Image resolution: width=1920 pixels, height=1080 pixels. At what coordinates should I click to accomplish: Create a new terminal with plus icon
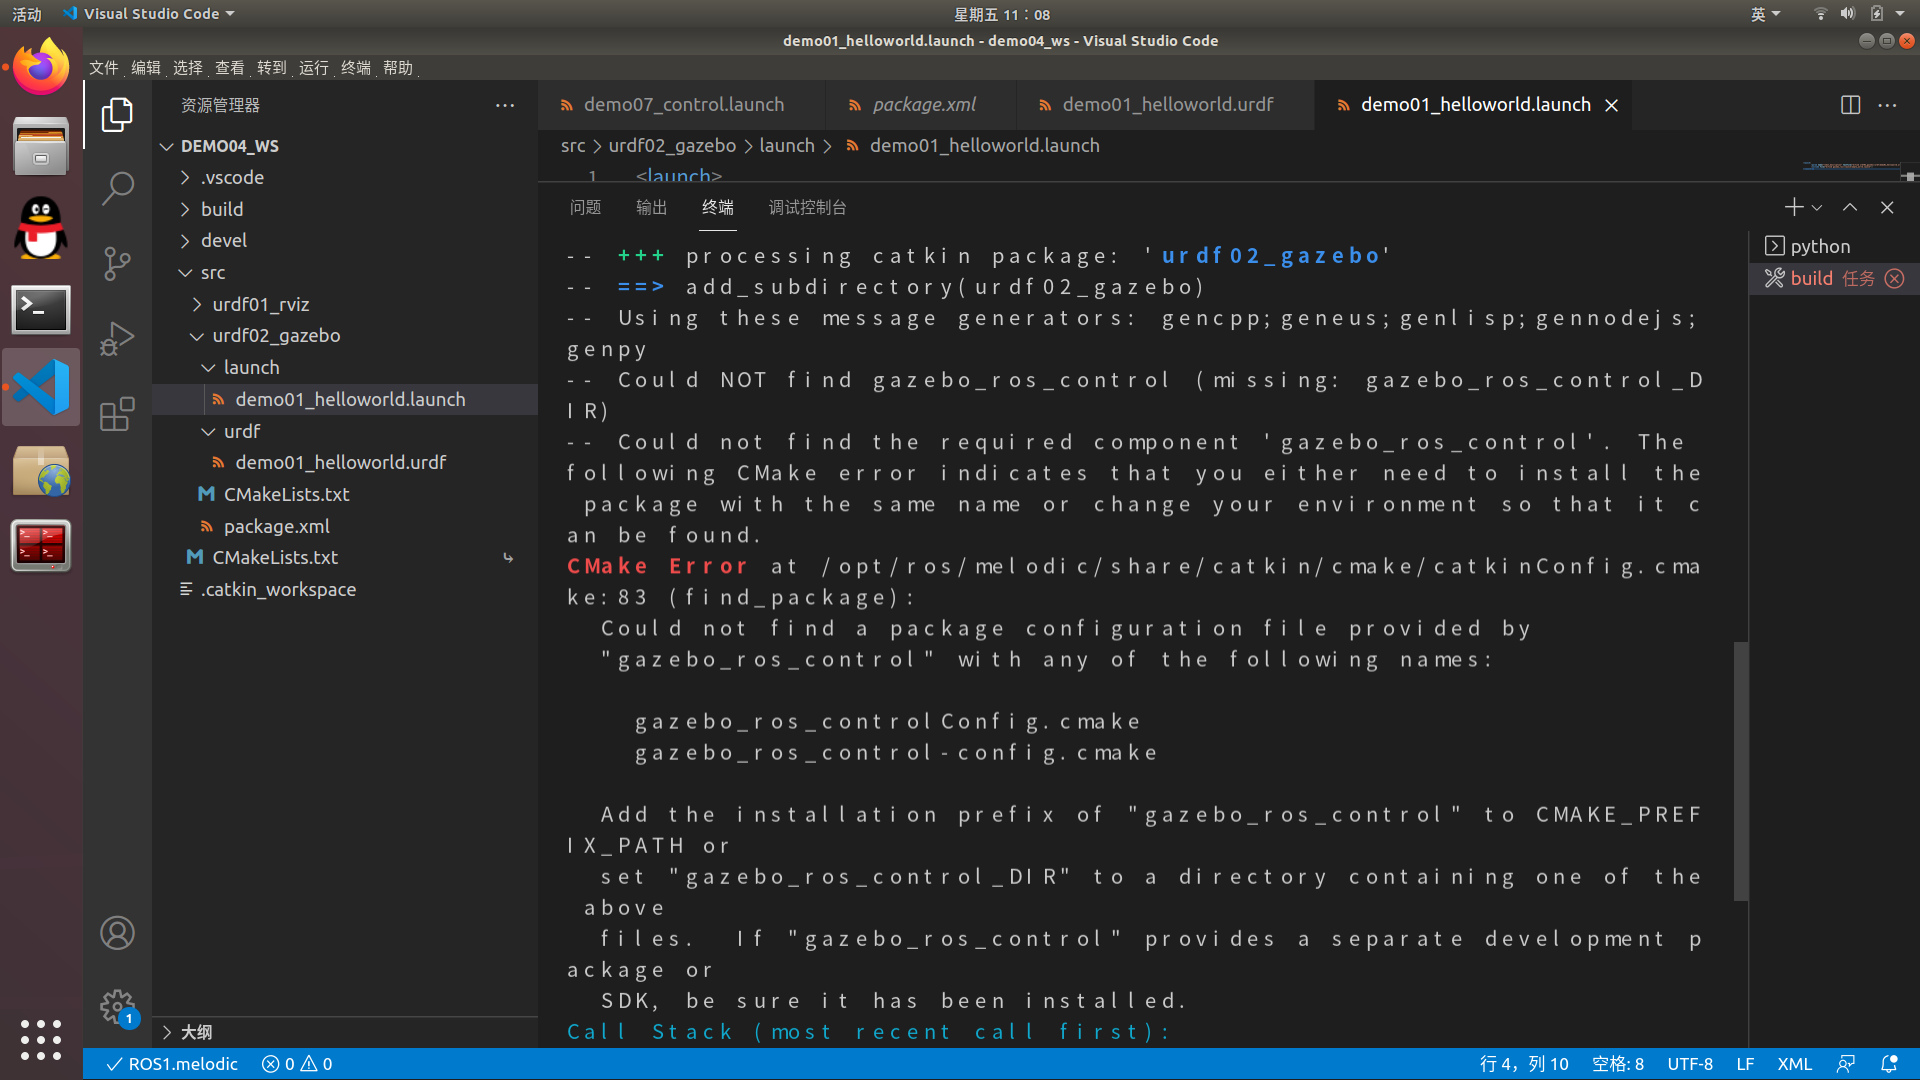[1793, 207]
